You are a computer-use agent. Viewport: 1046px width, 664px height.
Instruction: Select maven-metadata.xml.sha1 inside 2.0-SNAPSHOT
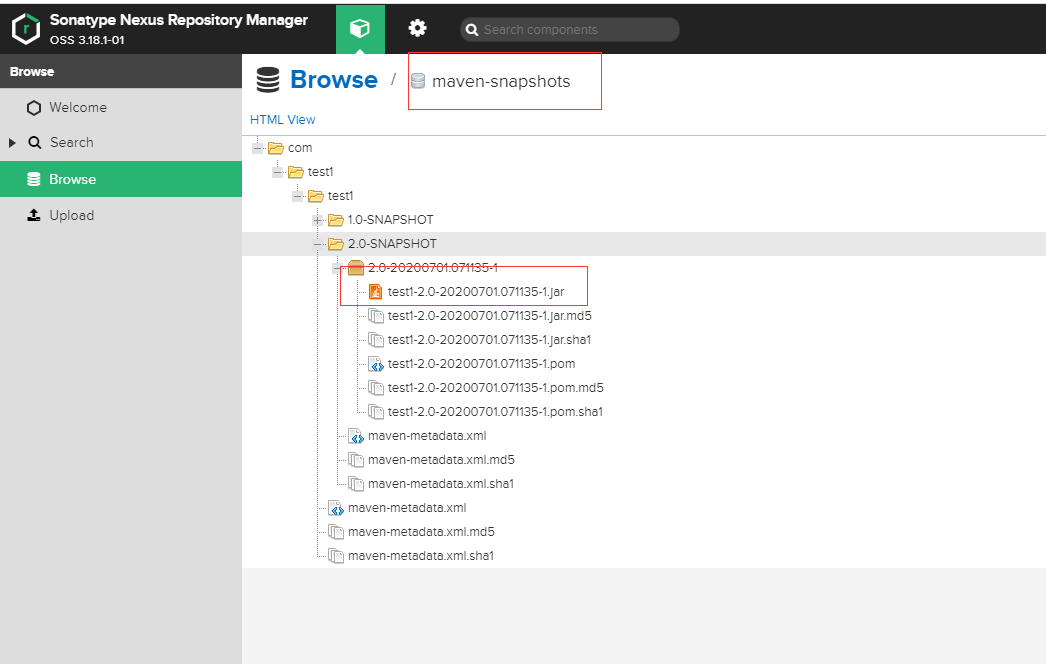441,484
